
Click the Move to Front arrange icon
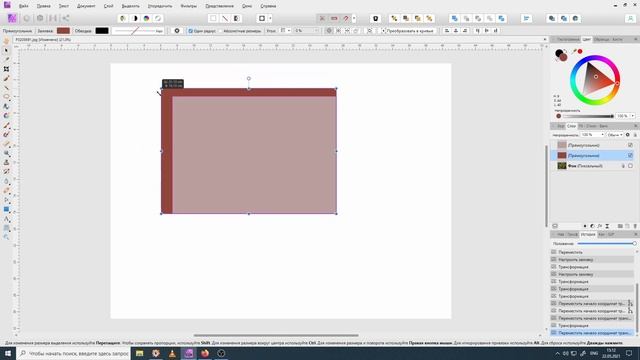click(429, 18)
